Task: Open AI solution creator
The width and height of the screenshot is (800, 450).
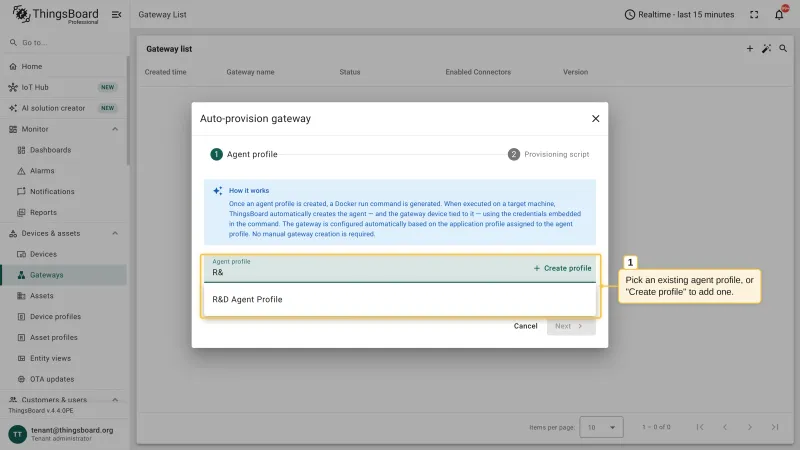Action: (x=63, y=108)
